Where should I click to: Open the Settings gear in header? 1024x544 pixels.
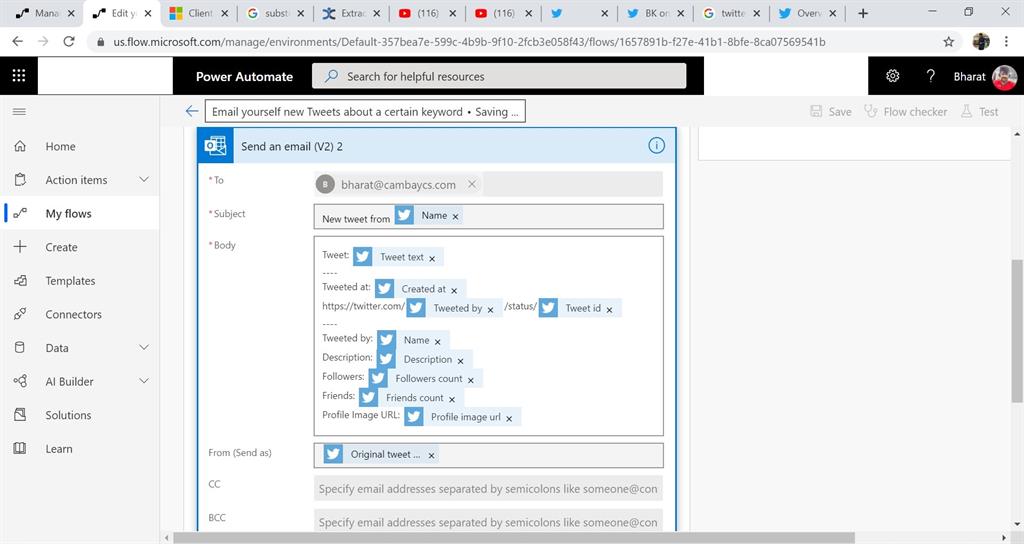pos(892,76)
